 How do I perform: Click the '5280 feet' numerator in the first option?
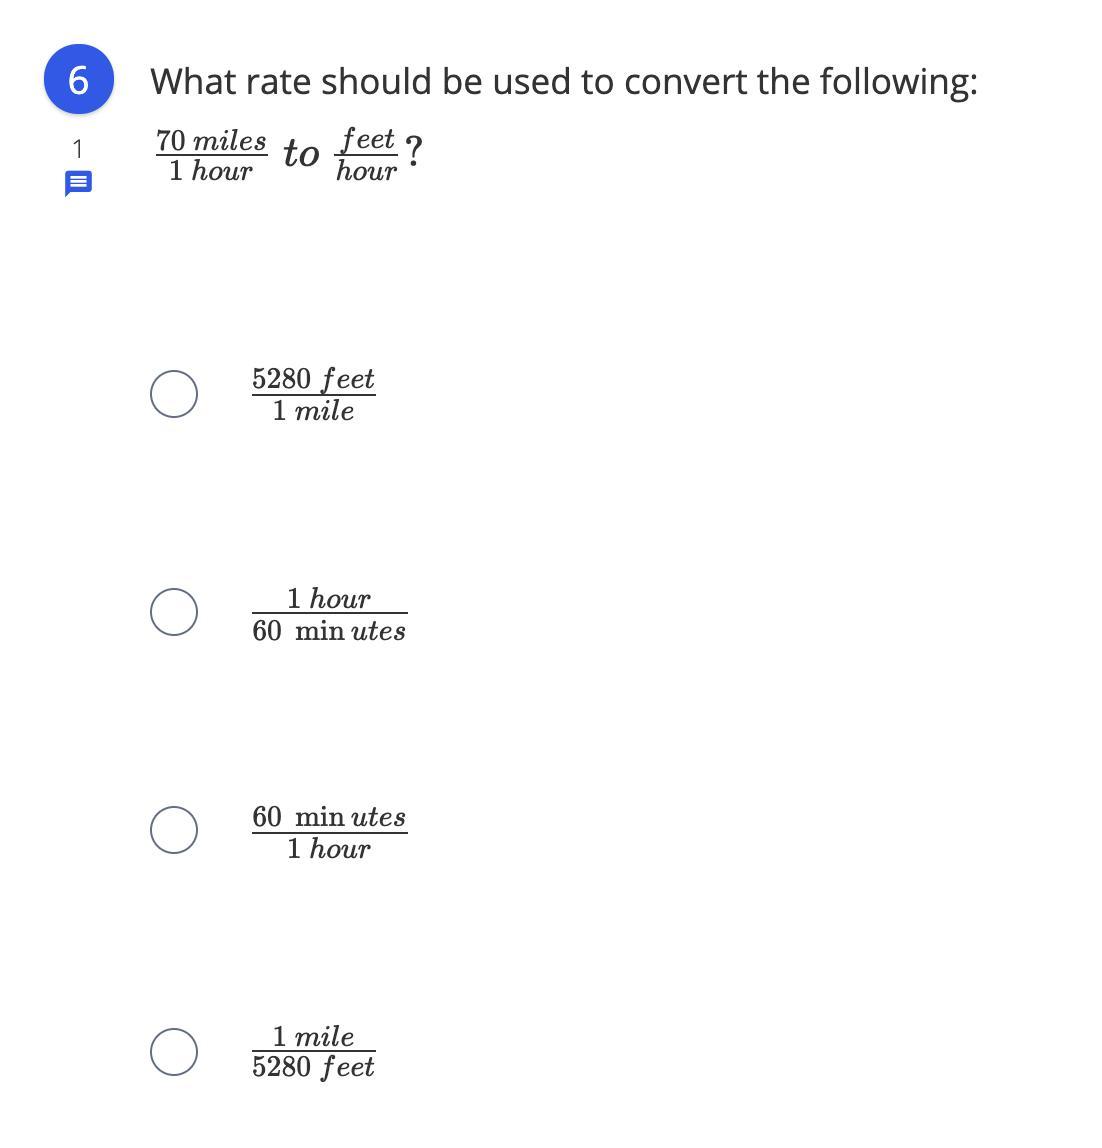tap(313, 379)
